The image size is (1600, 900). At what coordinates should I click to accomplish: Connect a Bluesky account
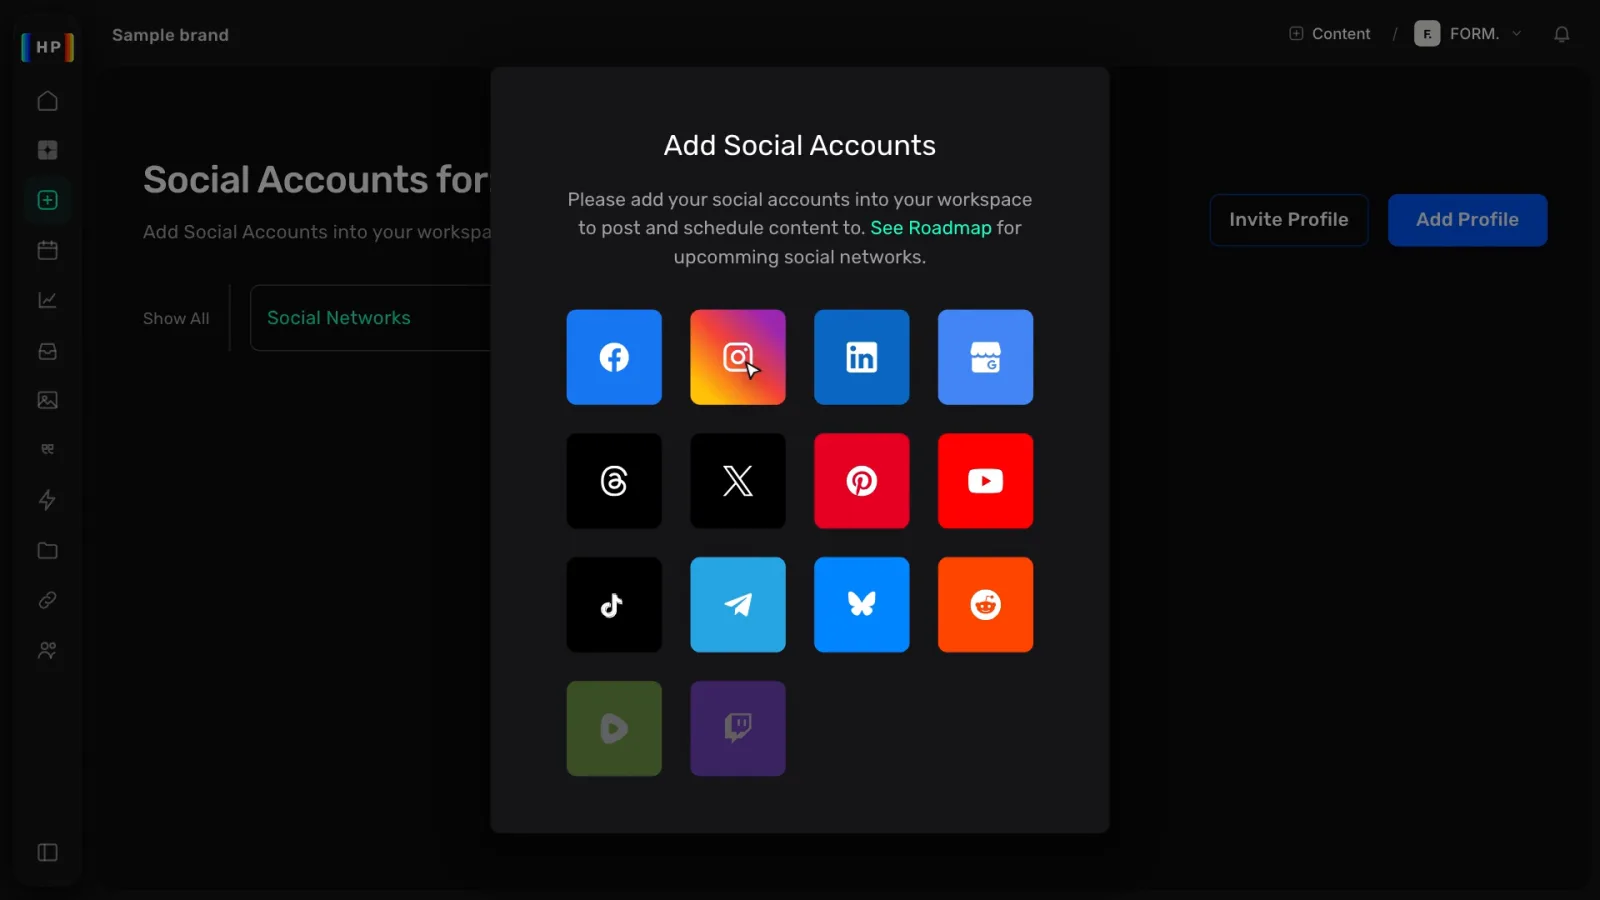862,605
